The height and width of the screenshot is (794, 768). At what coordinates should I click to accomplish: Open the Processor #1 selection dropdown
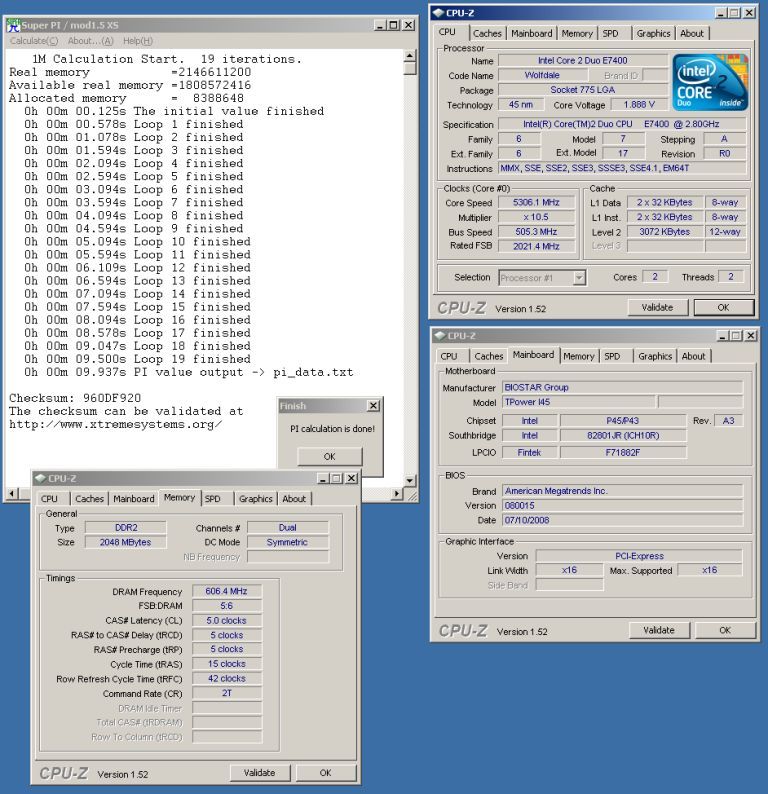(x=580, y=277)
